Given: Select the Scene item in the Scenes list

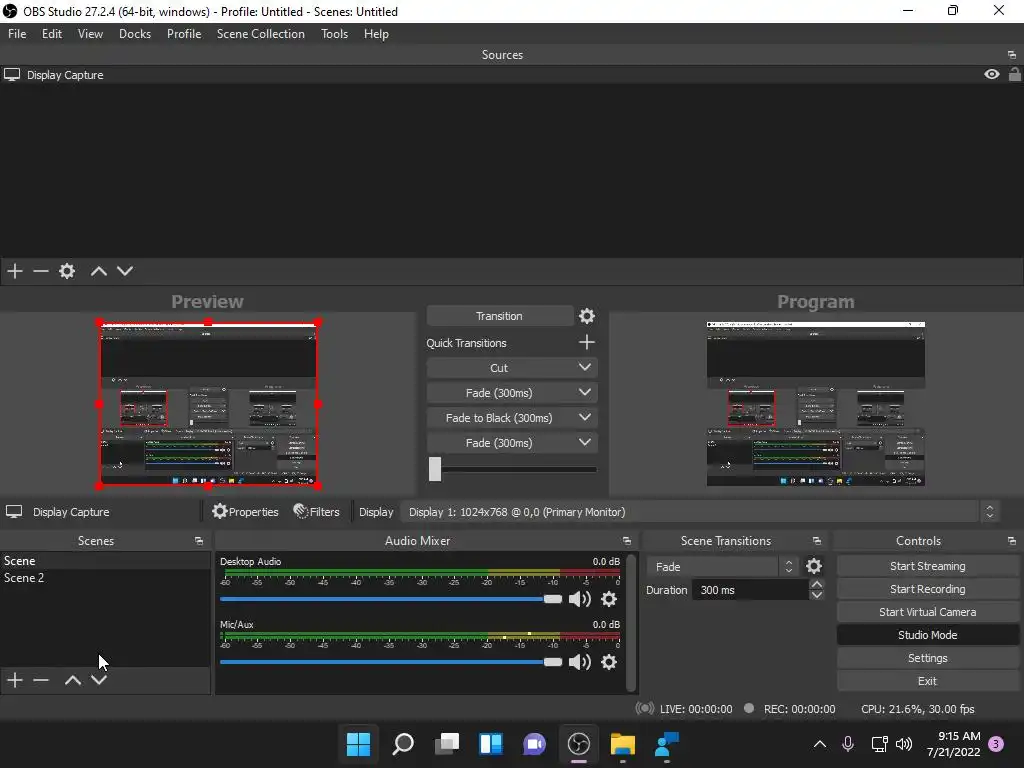Looking at the screenshot, I should coord(105,561).
